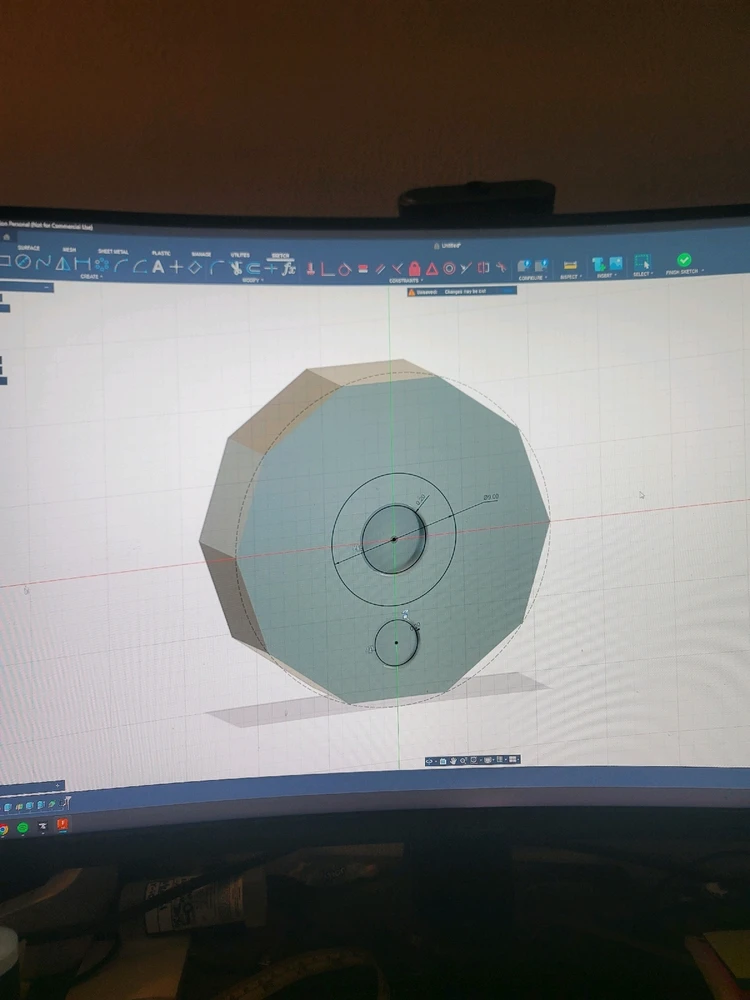
Task: Click the Finish Sketch green checkmark
Action: (684, 260)
